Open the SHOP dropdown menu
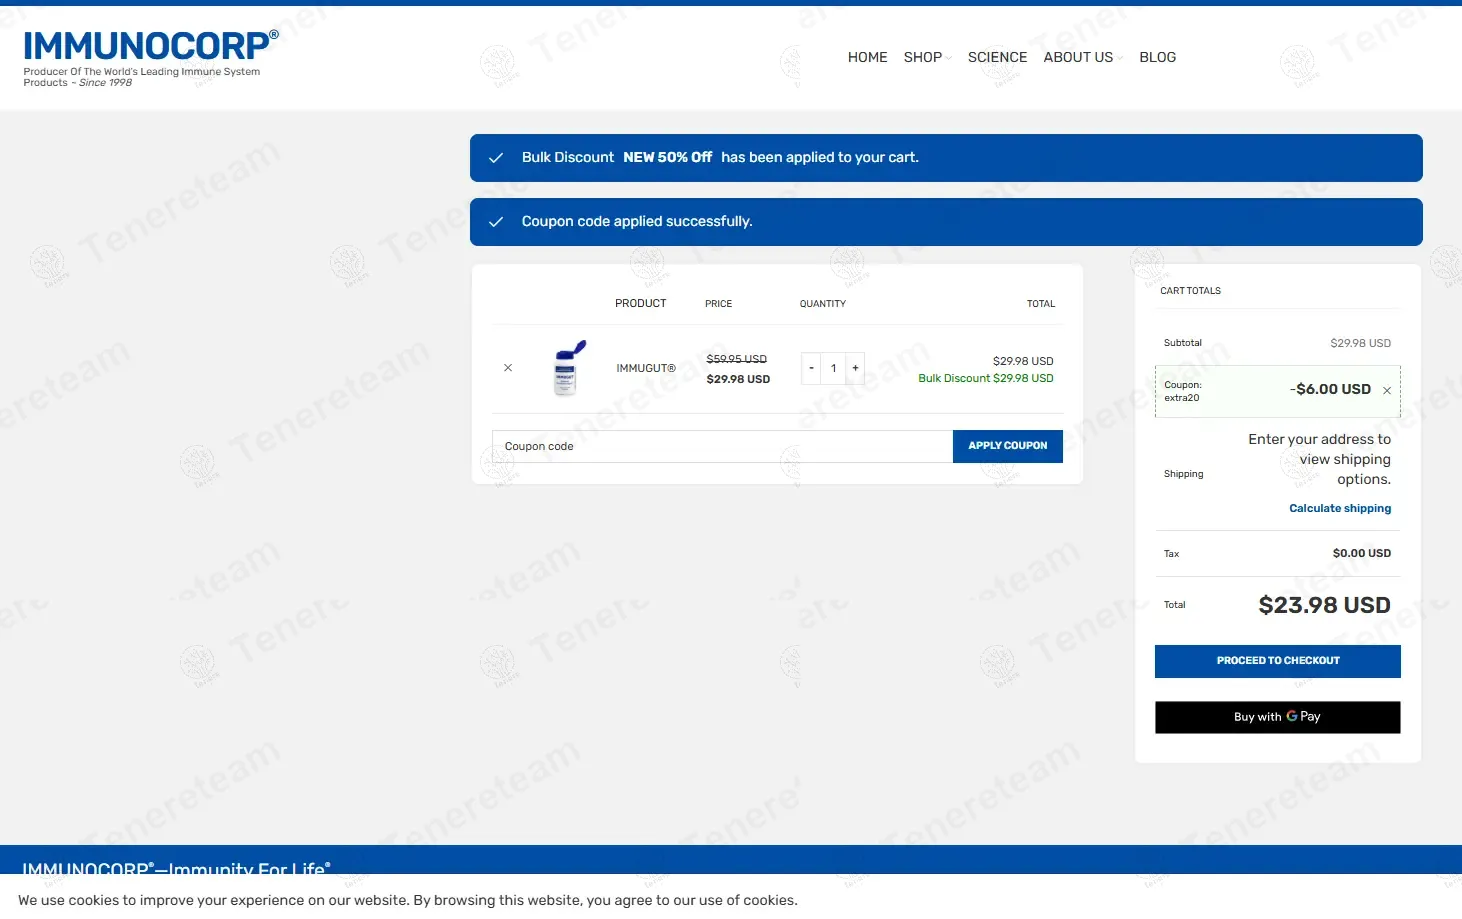The width and height of the screenshot is (1462, 919). click(x=922, y=57)
